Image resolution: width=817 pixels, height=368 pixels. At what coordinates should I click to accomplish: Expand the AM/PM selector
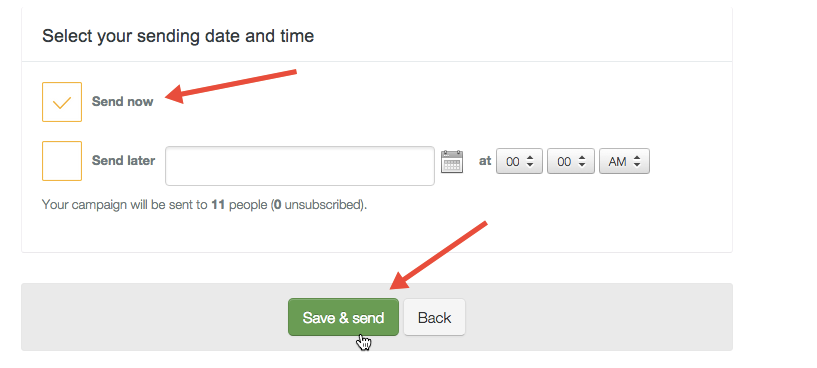pyautogui.click(x=624, y=161)
